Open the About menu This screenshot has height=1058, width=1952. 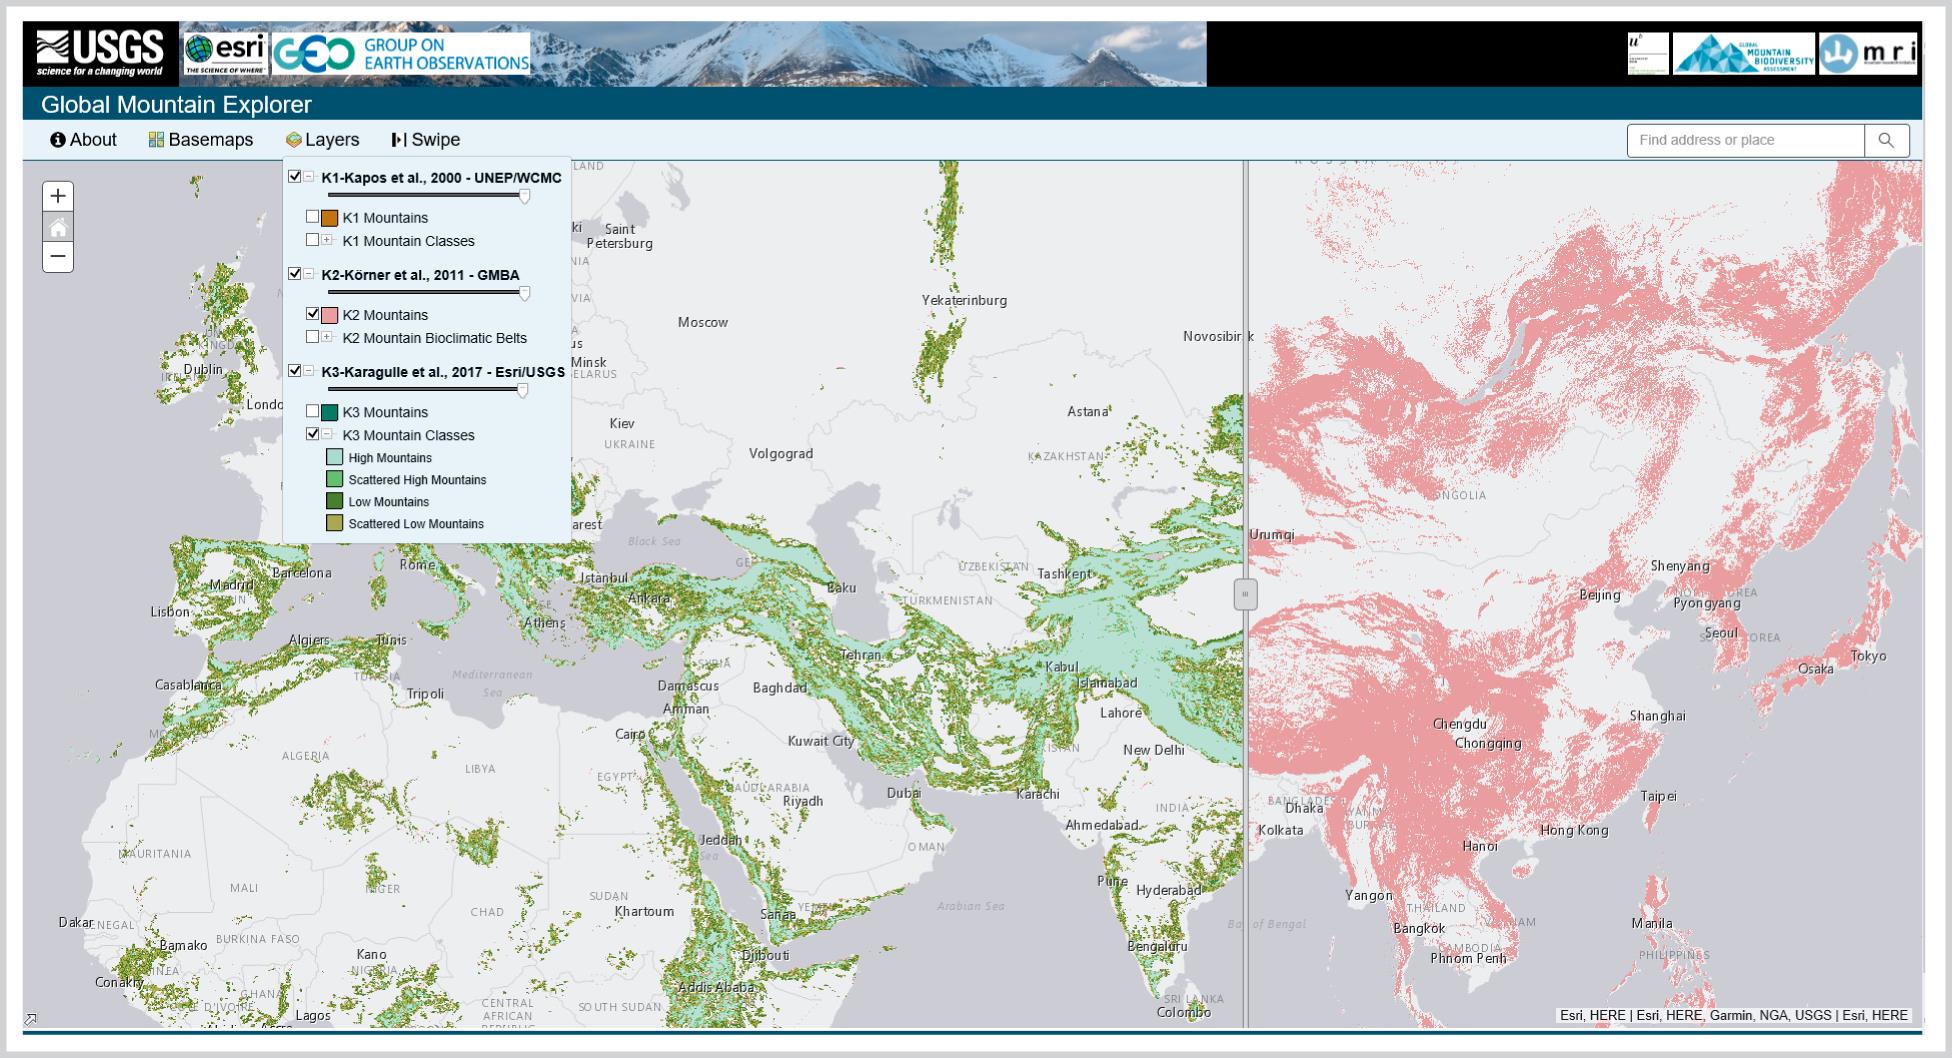(83, 140)
